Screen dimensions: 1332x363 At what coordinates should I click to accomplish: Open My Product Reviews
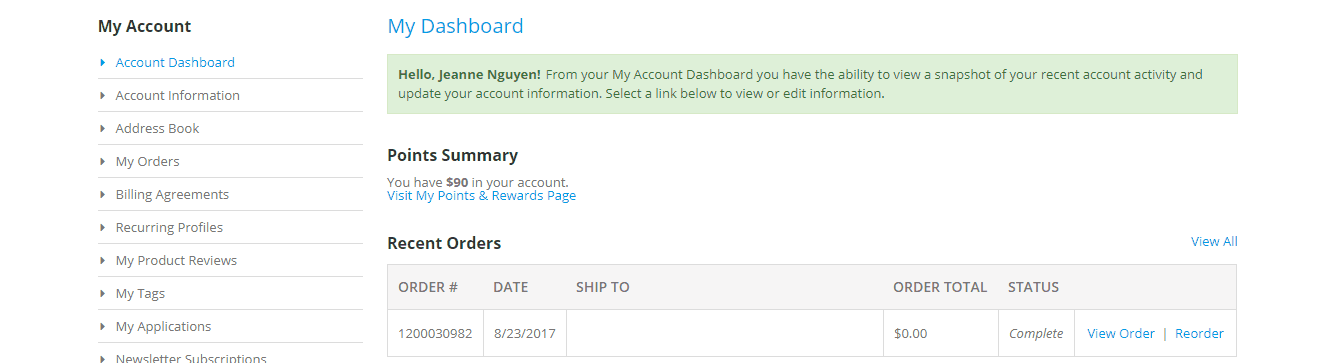click(176, 260)
